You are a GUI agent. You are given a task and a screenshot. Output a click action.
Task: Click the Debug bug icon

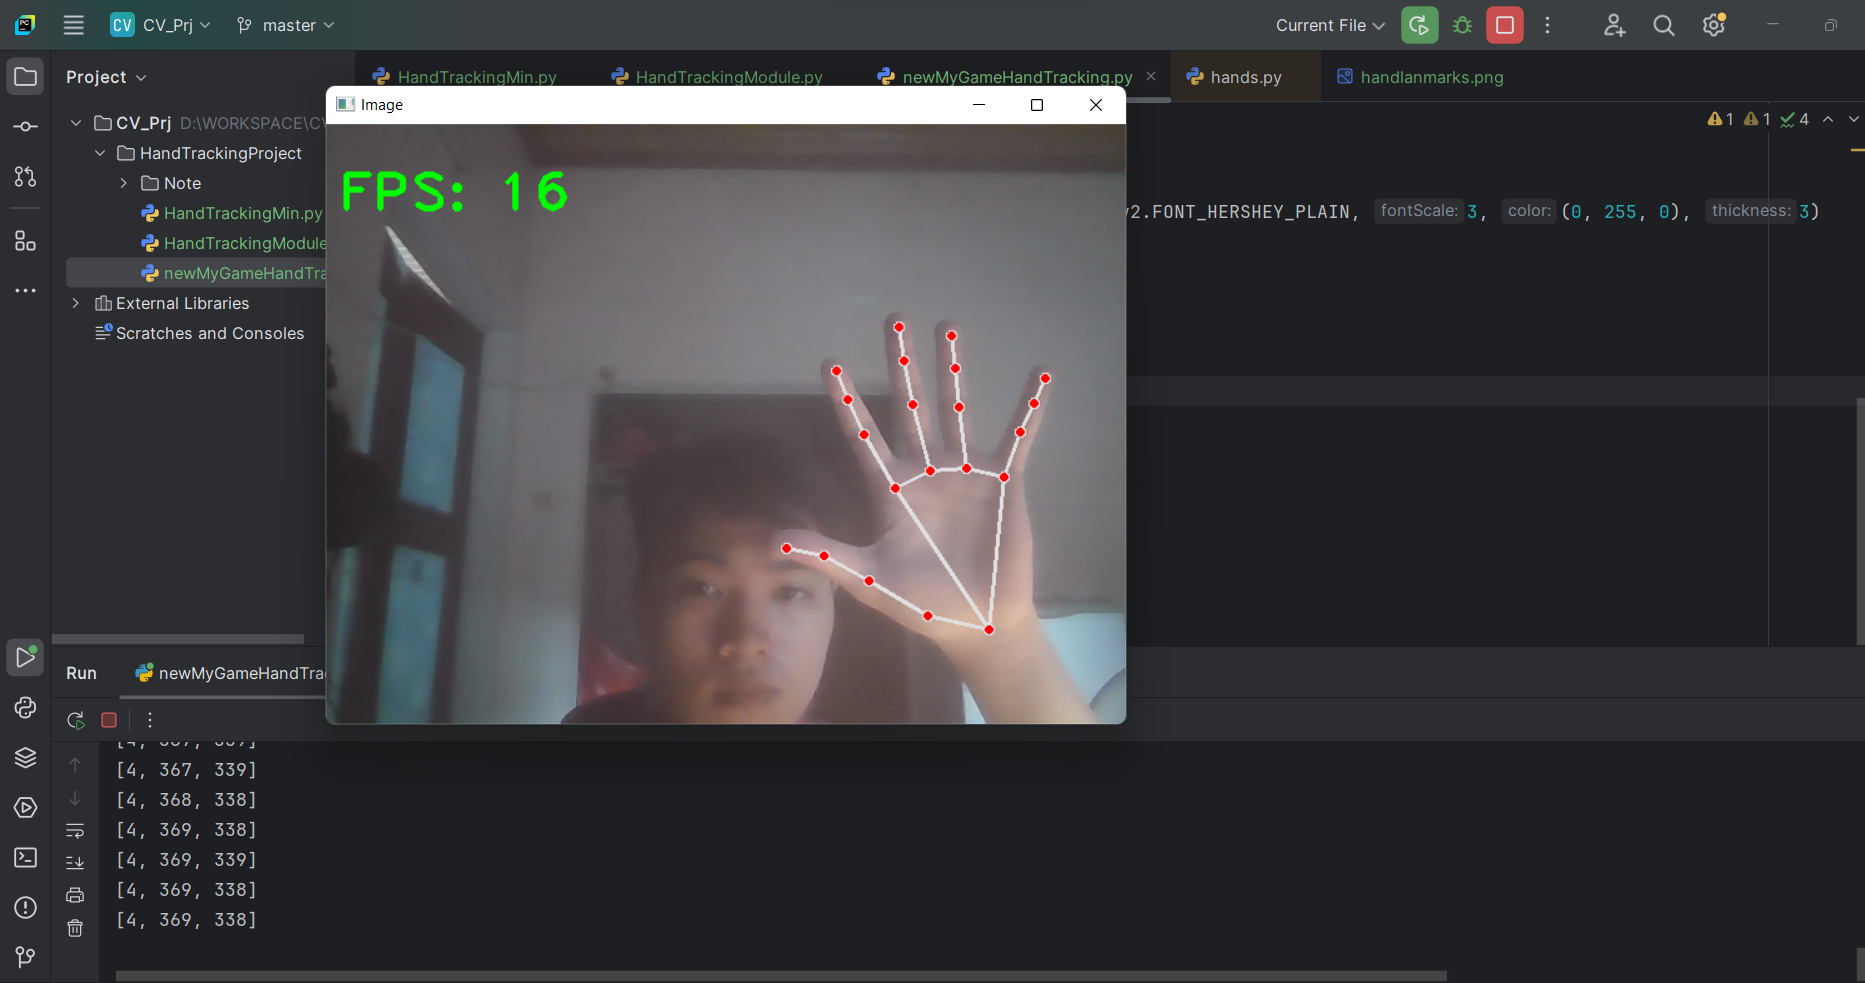pos(1462,25)
